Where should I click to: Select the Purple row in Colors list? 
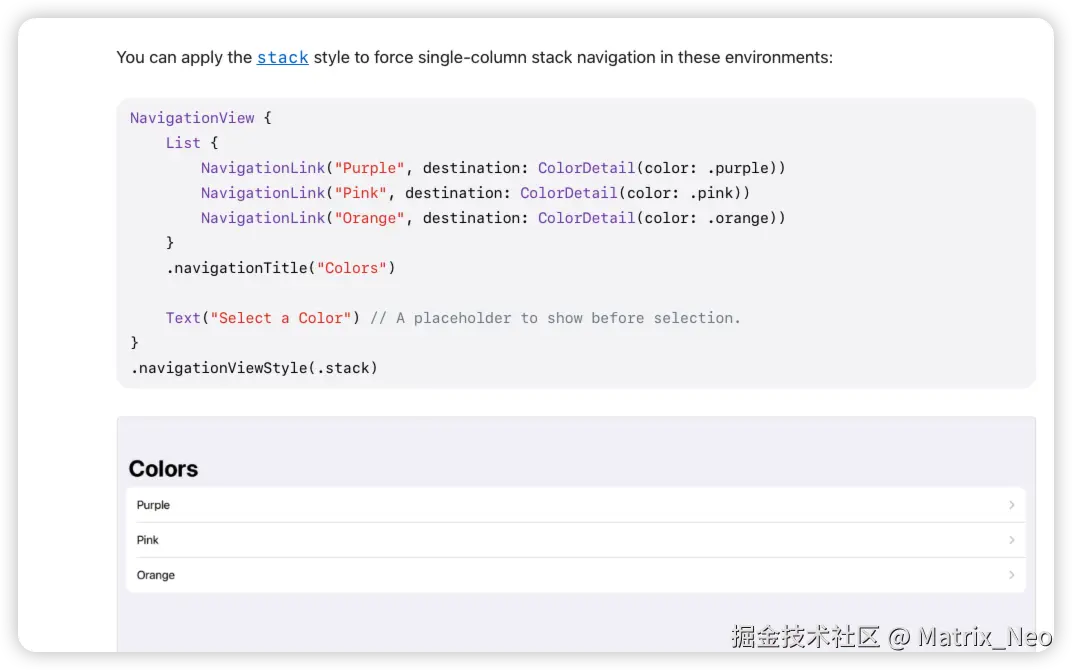click(x=575, y=505)
